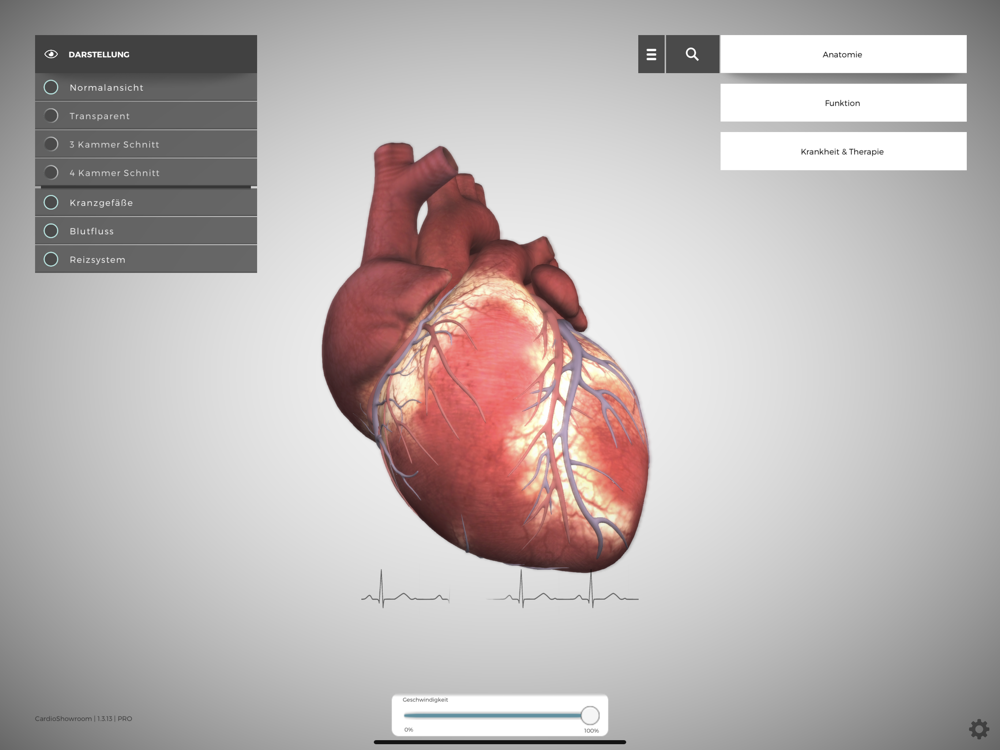The width and height of the screenshot is (1000, 750).
Task: Open settings via the gear icon
Action: [x=978, y=729]
